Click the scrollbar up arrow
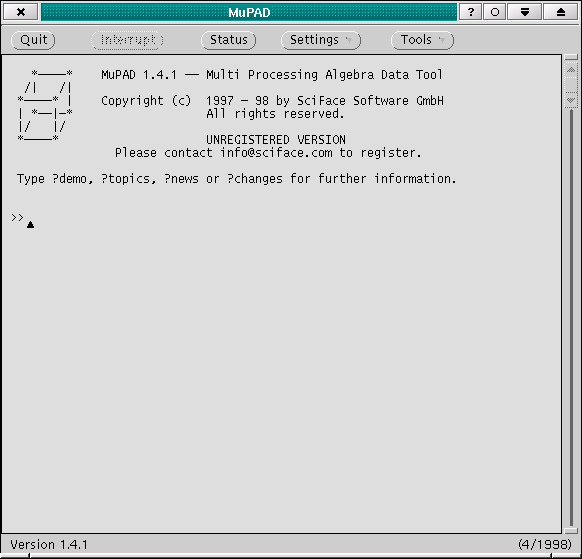This screenshot has width=582, height=559. 571,70
